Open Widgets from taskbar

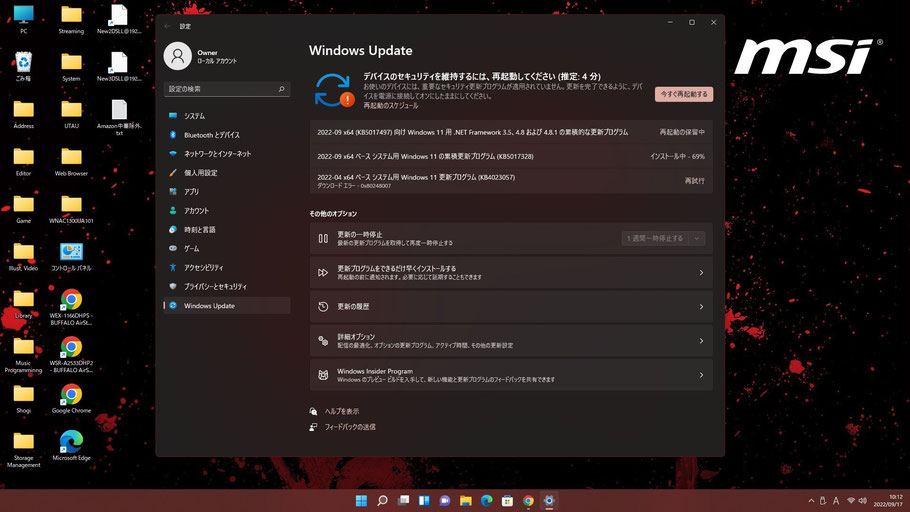[x=424, y=500]
